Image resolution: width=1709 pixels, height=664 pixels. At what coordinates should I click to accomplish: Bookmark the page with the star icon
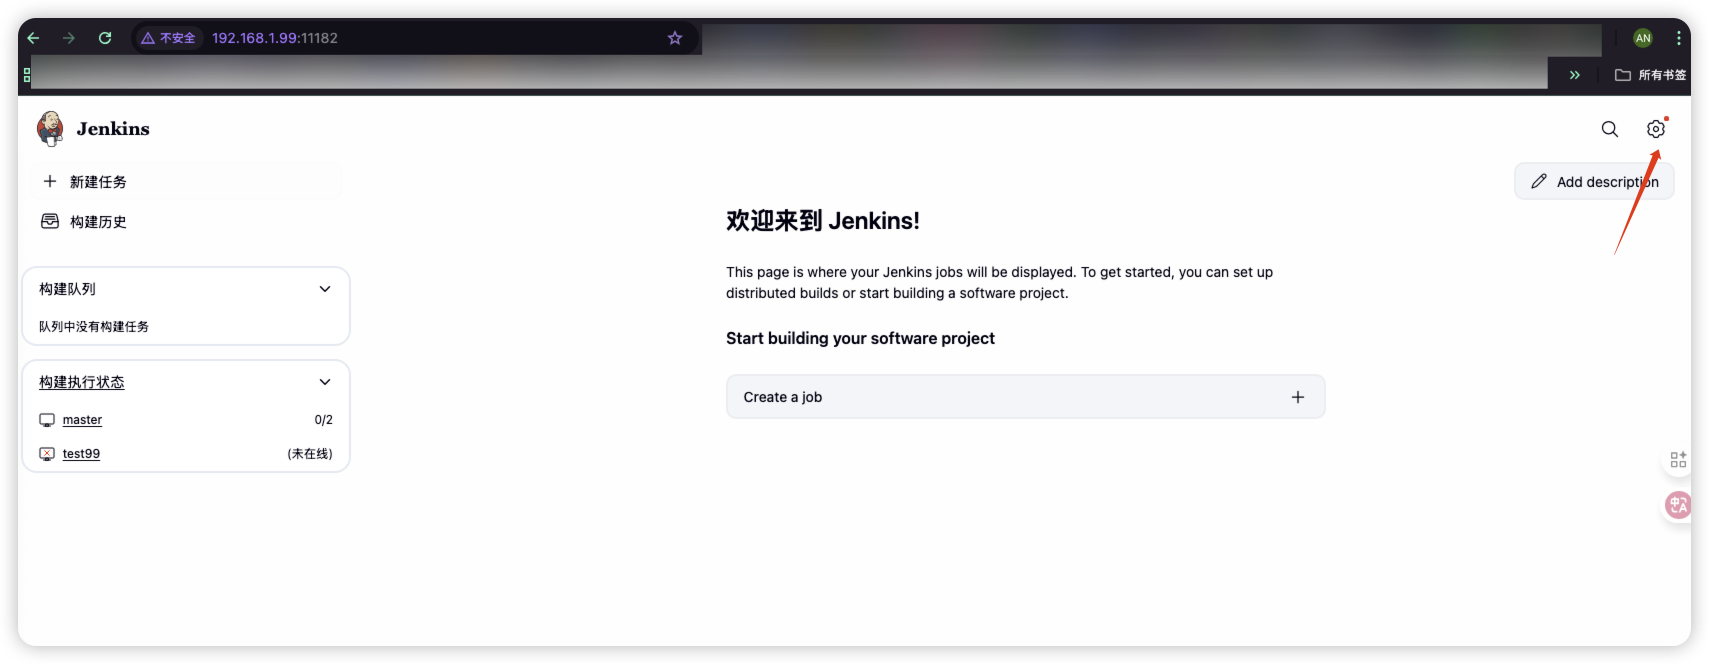[x=675, y=38]
